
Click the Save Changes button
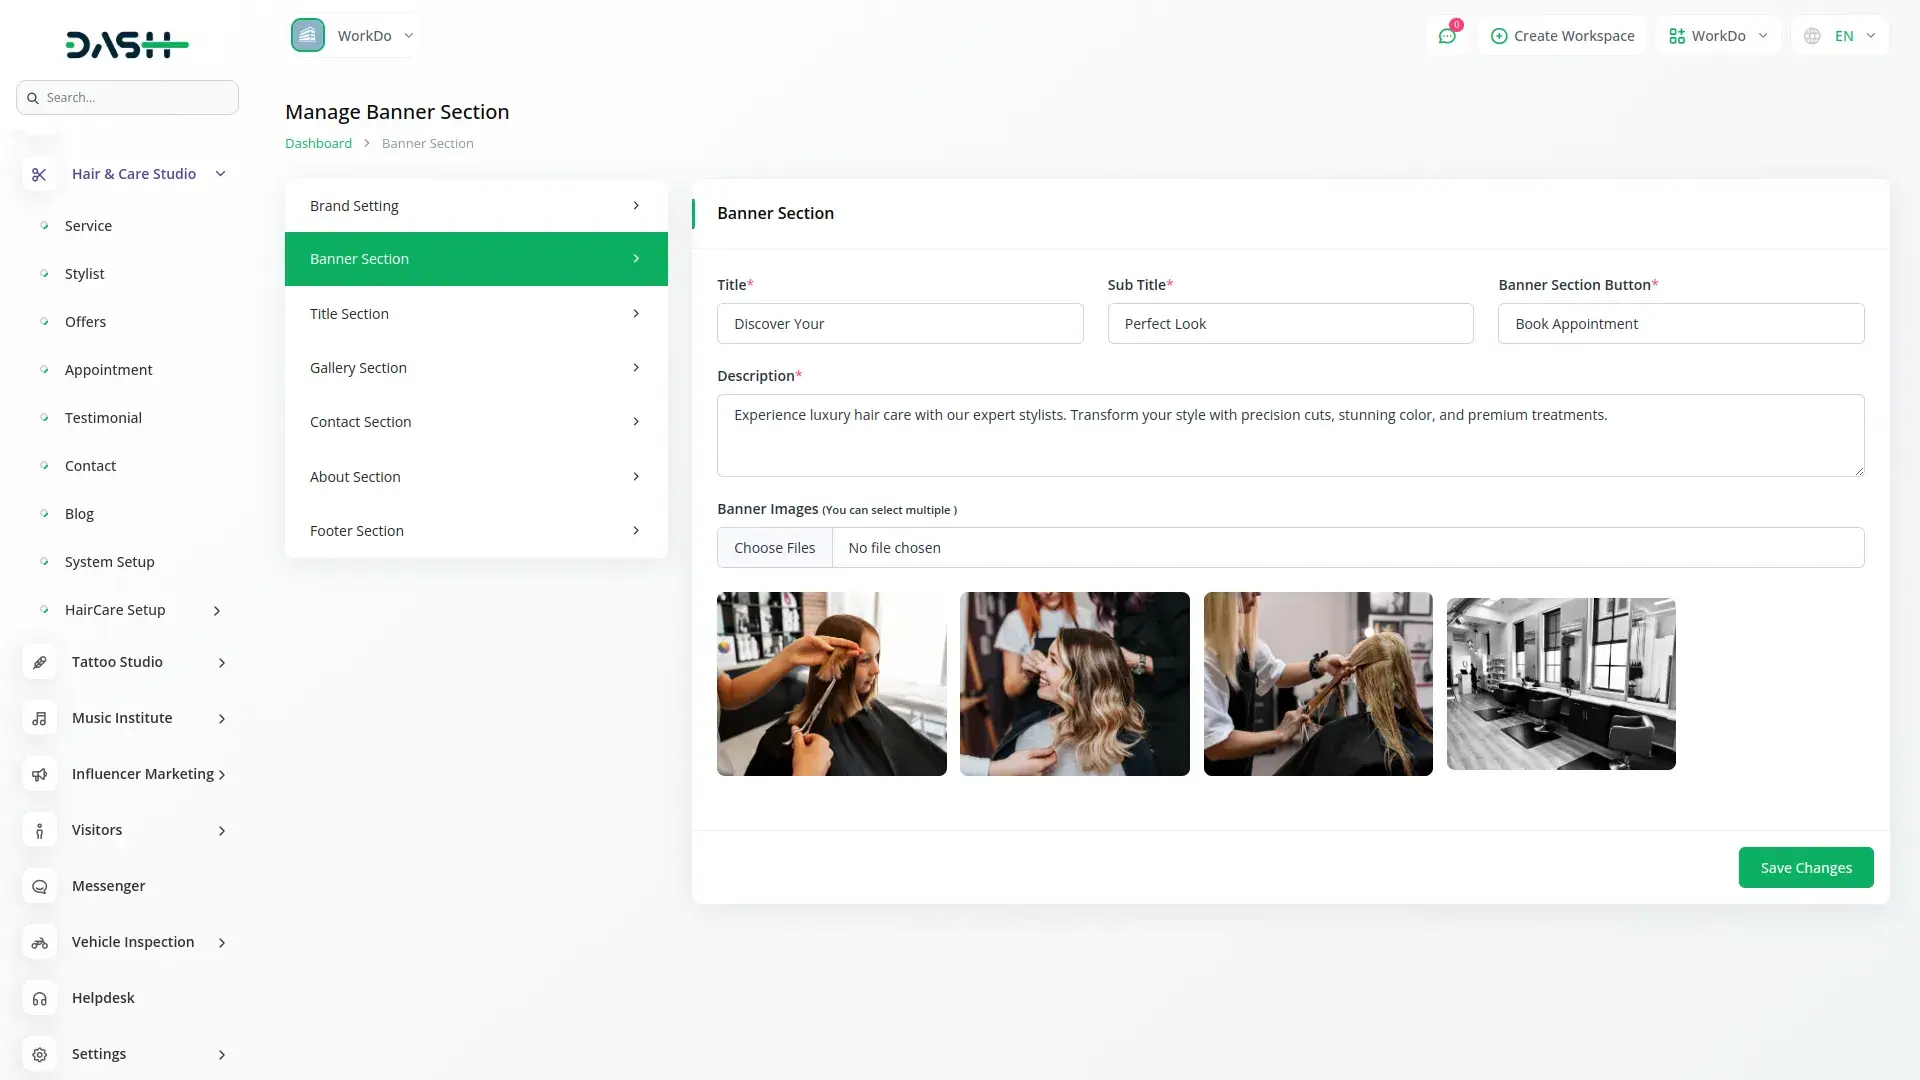1805,867
